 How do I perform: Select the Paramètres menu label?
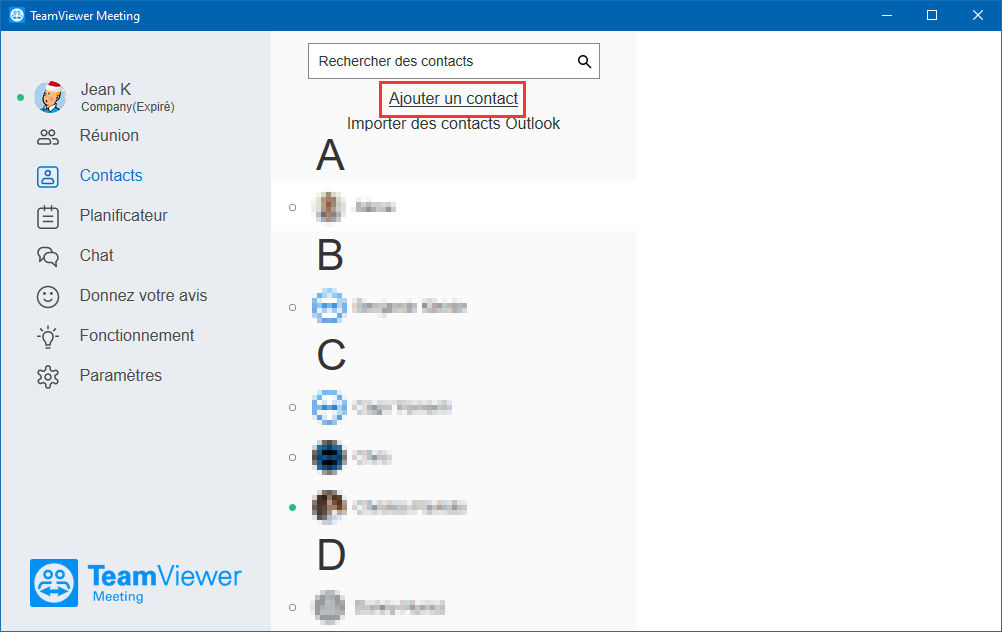click(121, 375)
